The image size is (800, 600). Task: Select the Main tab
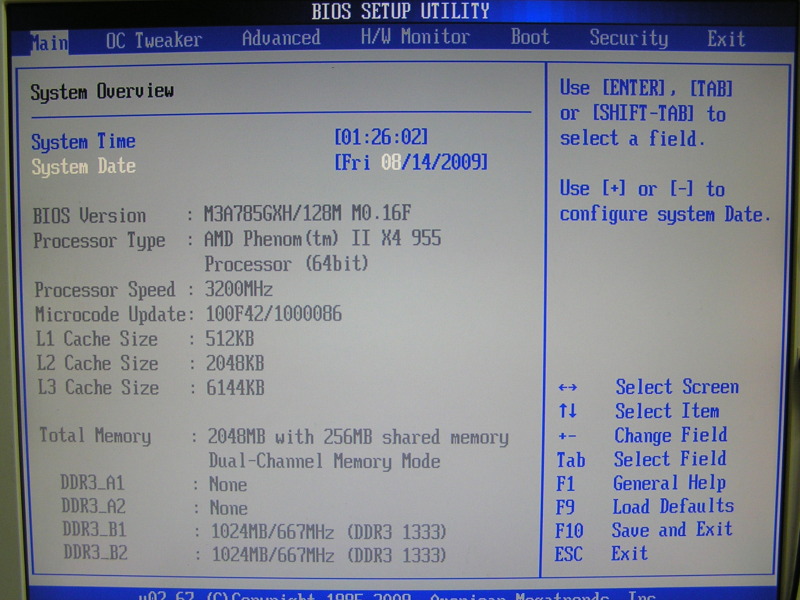(49, 42)
